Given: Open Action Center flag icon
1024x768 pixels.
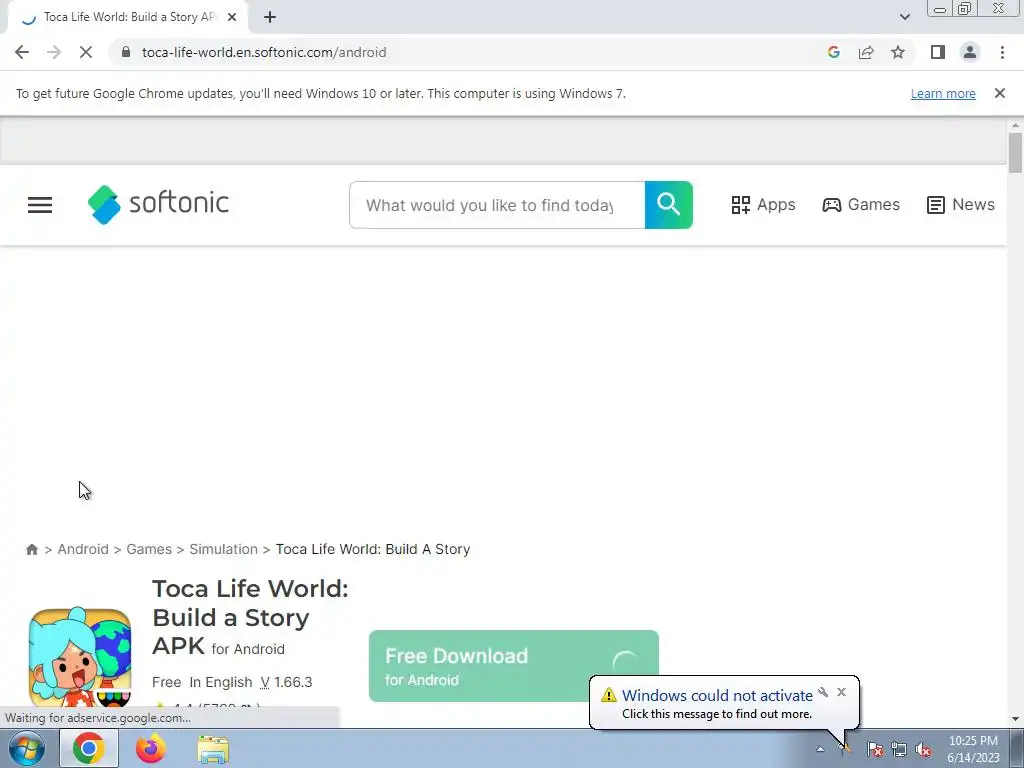Looking at the screenshot, I should pyautogui.click(x=875, y=749).
